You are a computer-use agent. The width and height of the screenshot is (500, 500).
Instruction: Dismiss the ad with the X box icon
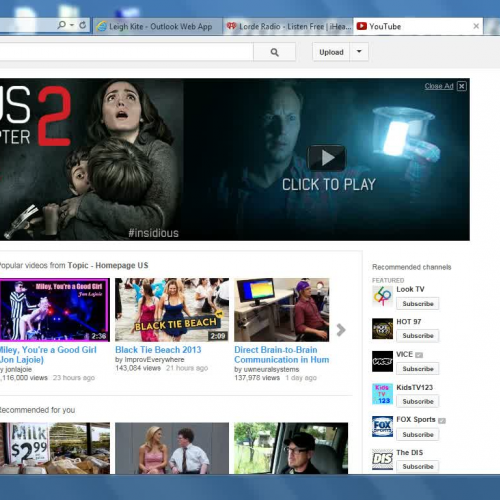tap(462, 86)
